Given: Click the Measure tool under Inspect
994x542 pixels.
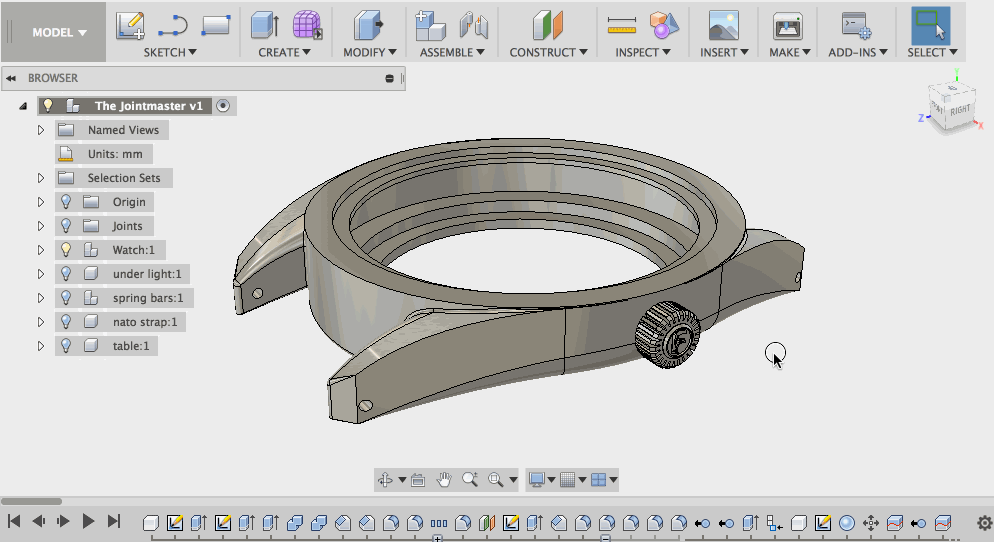Looking at the screenshot, I should (x=622, y=26).
